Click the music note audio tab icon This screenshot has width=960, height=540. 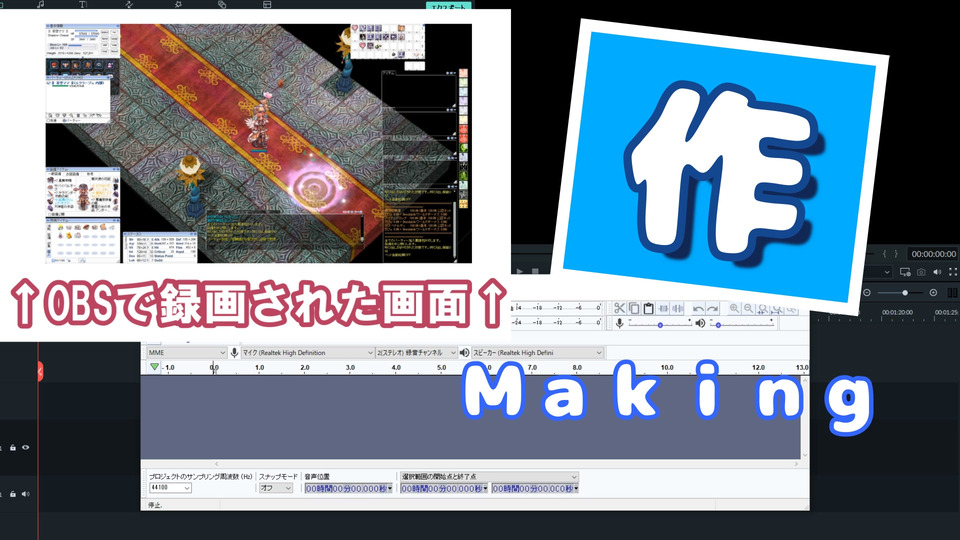pyautogui.click(x=41, y=4)
